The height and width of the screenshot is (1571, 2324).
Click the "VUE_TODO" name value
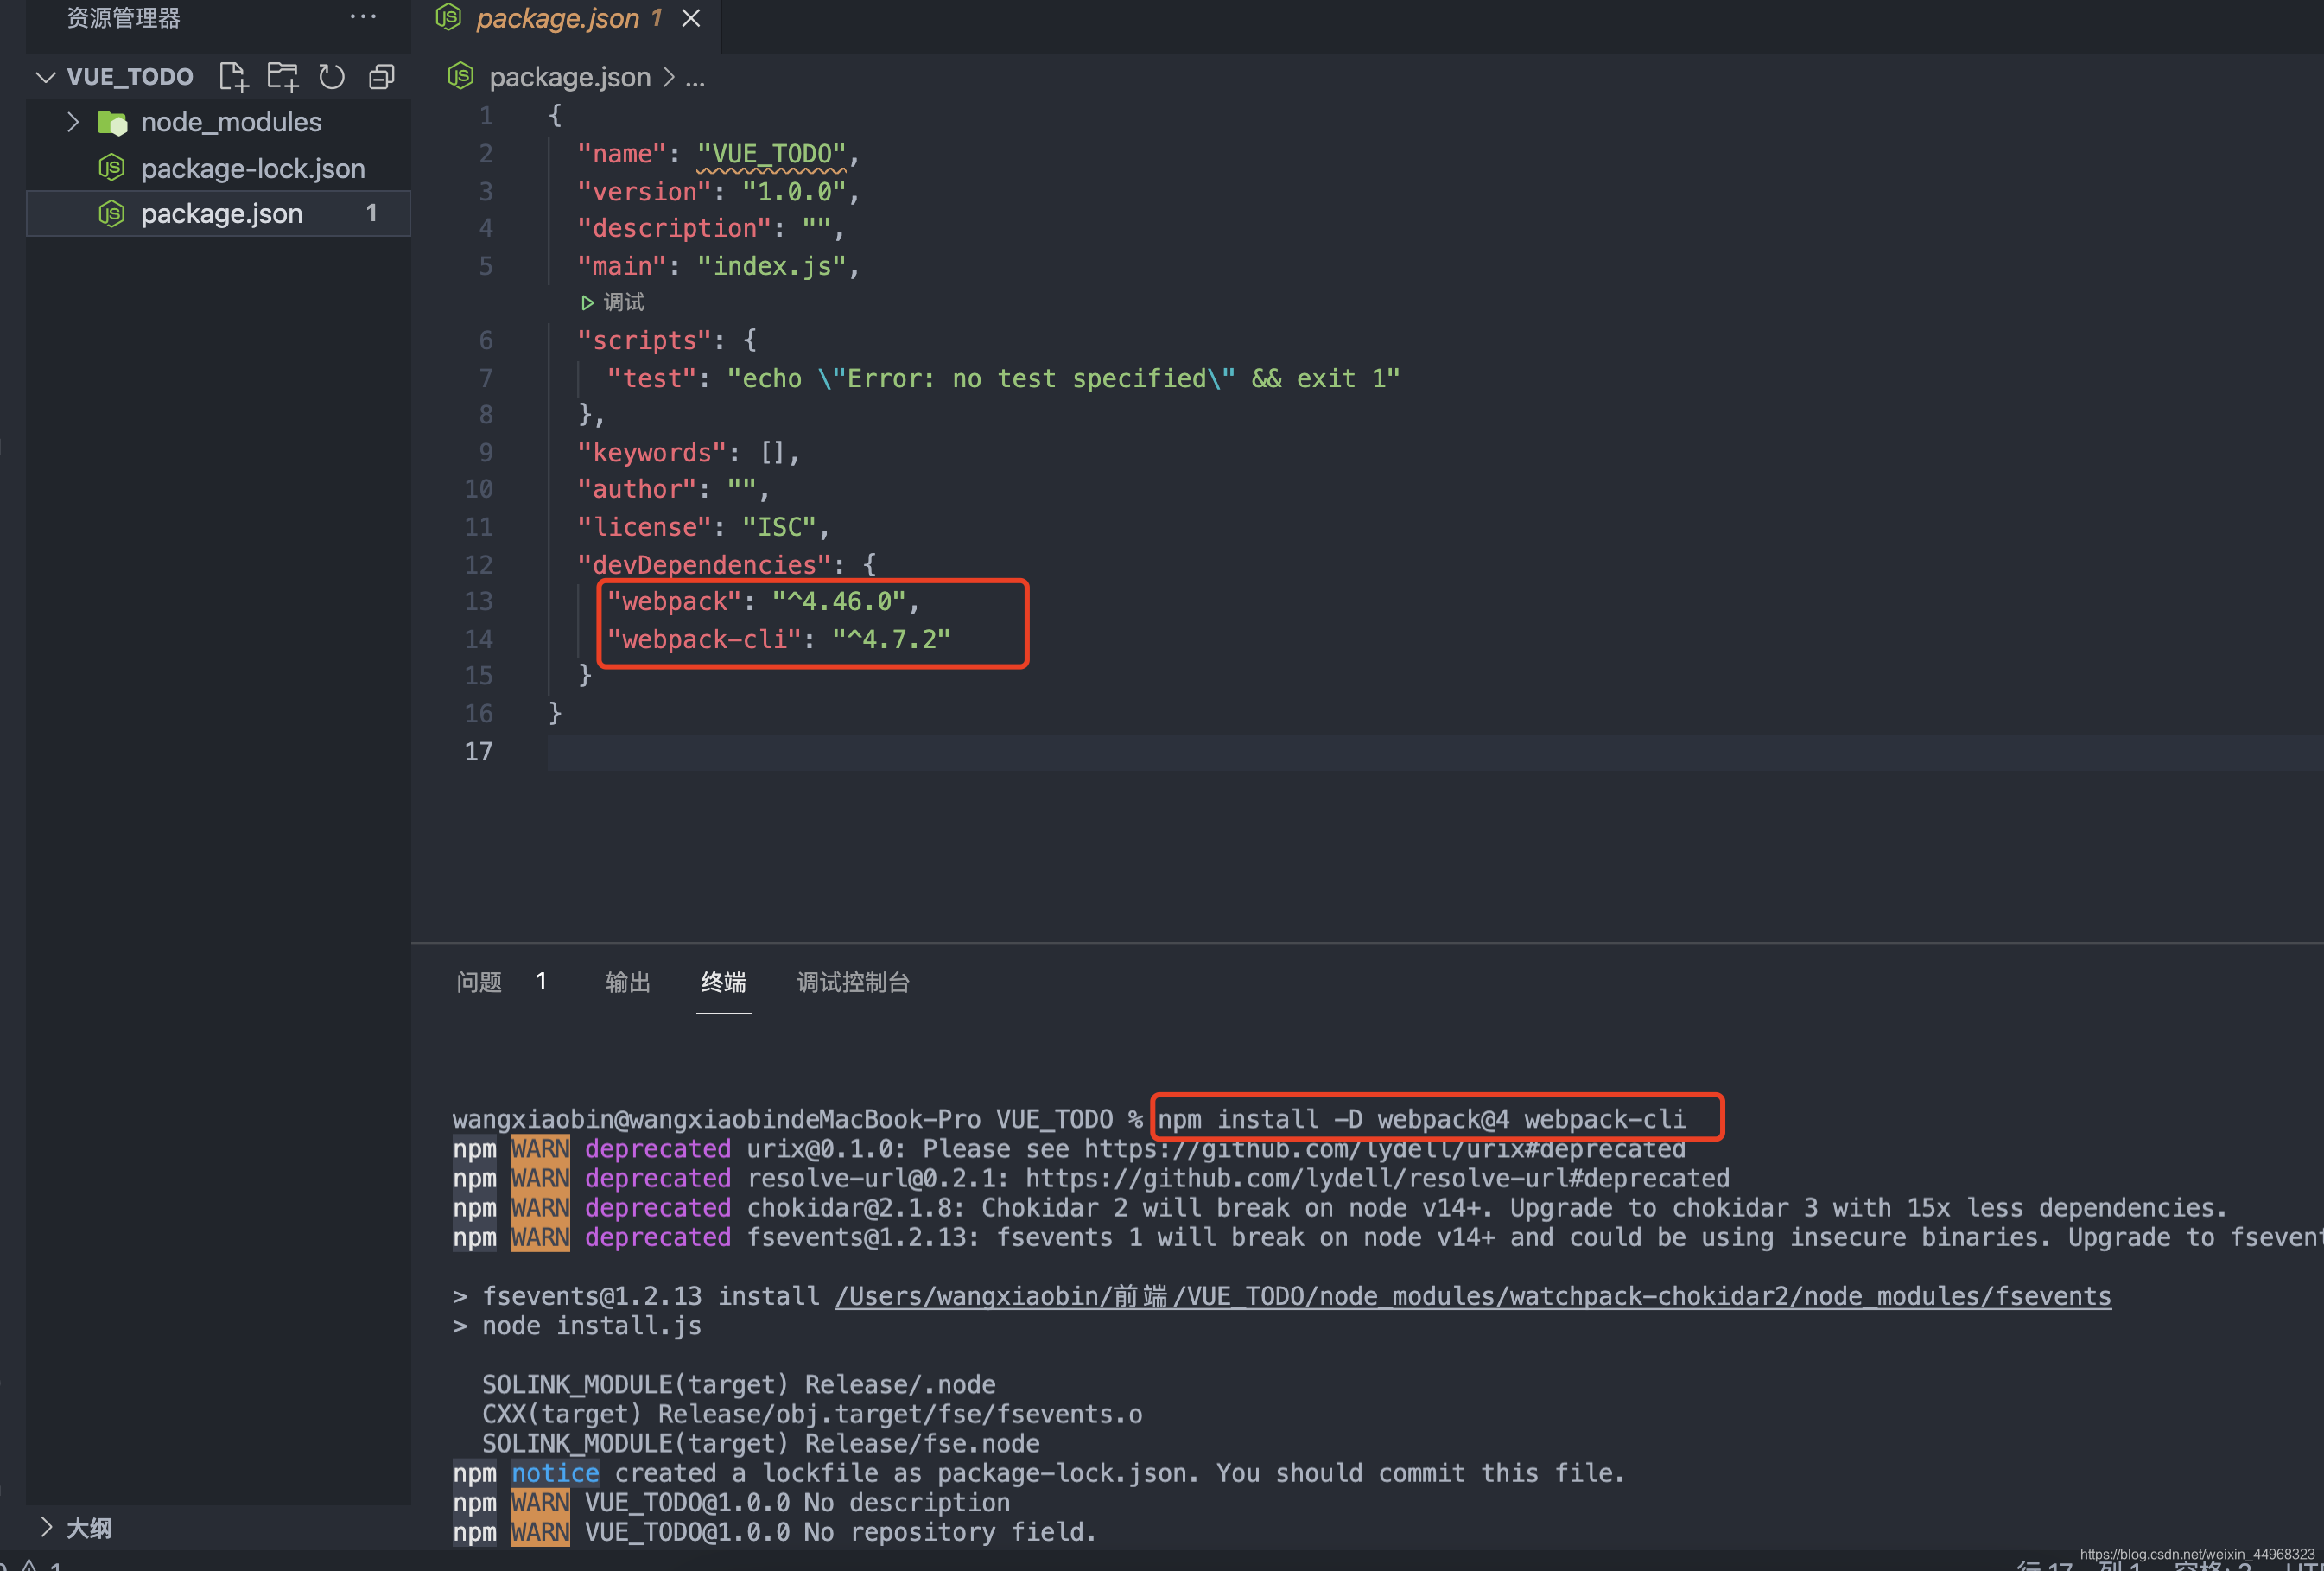[771, 154]
